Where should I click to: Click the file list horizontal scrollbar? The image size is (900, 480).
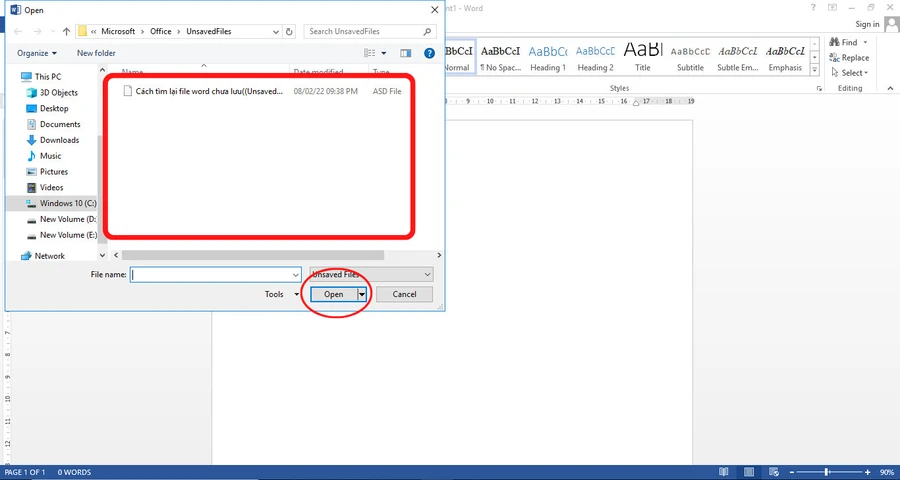pyautogui.click(x=253, y=255)
